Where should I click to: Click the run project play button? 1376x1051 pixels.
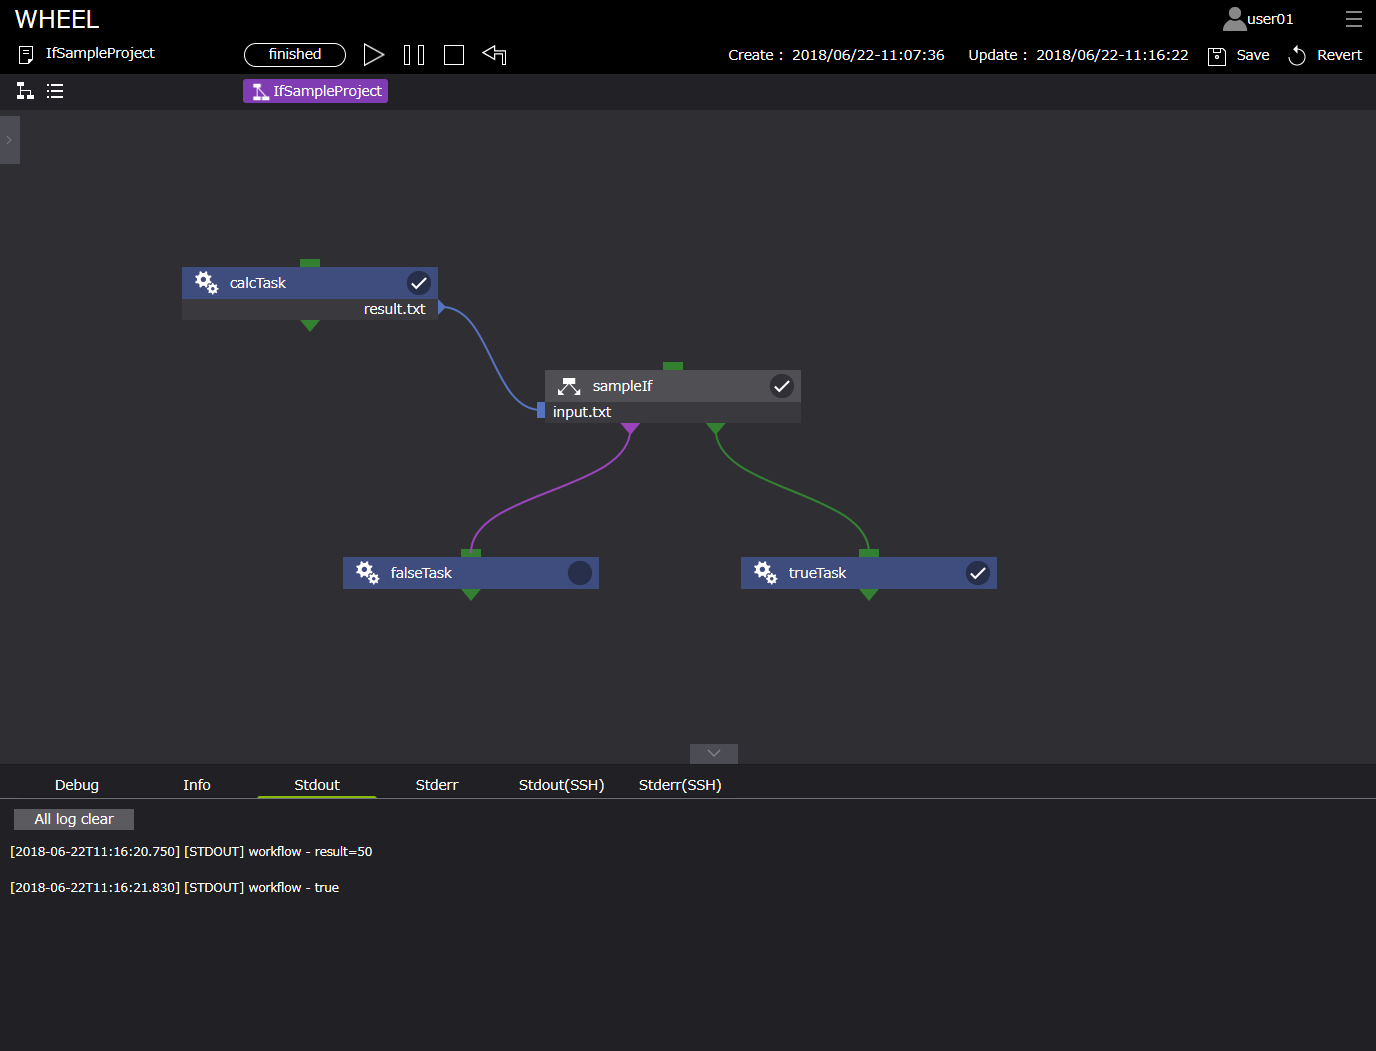374,55
